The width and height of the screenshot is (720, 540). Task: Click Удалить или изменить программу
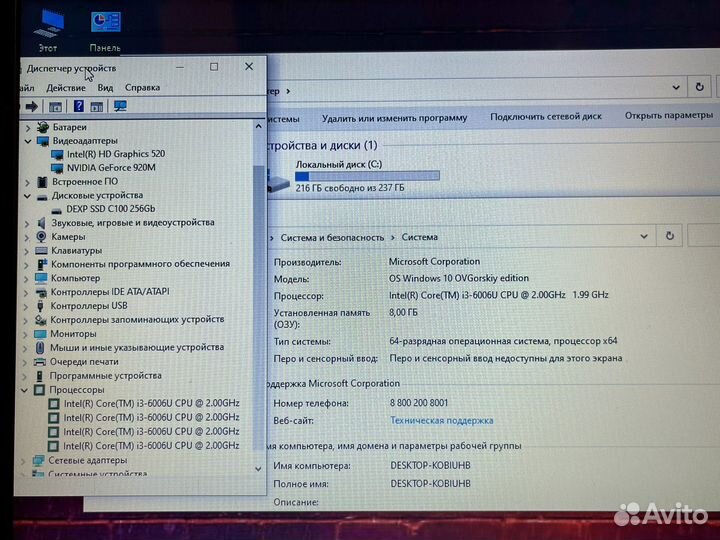[394, 118]
